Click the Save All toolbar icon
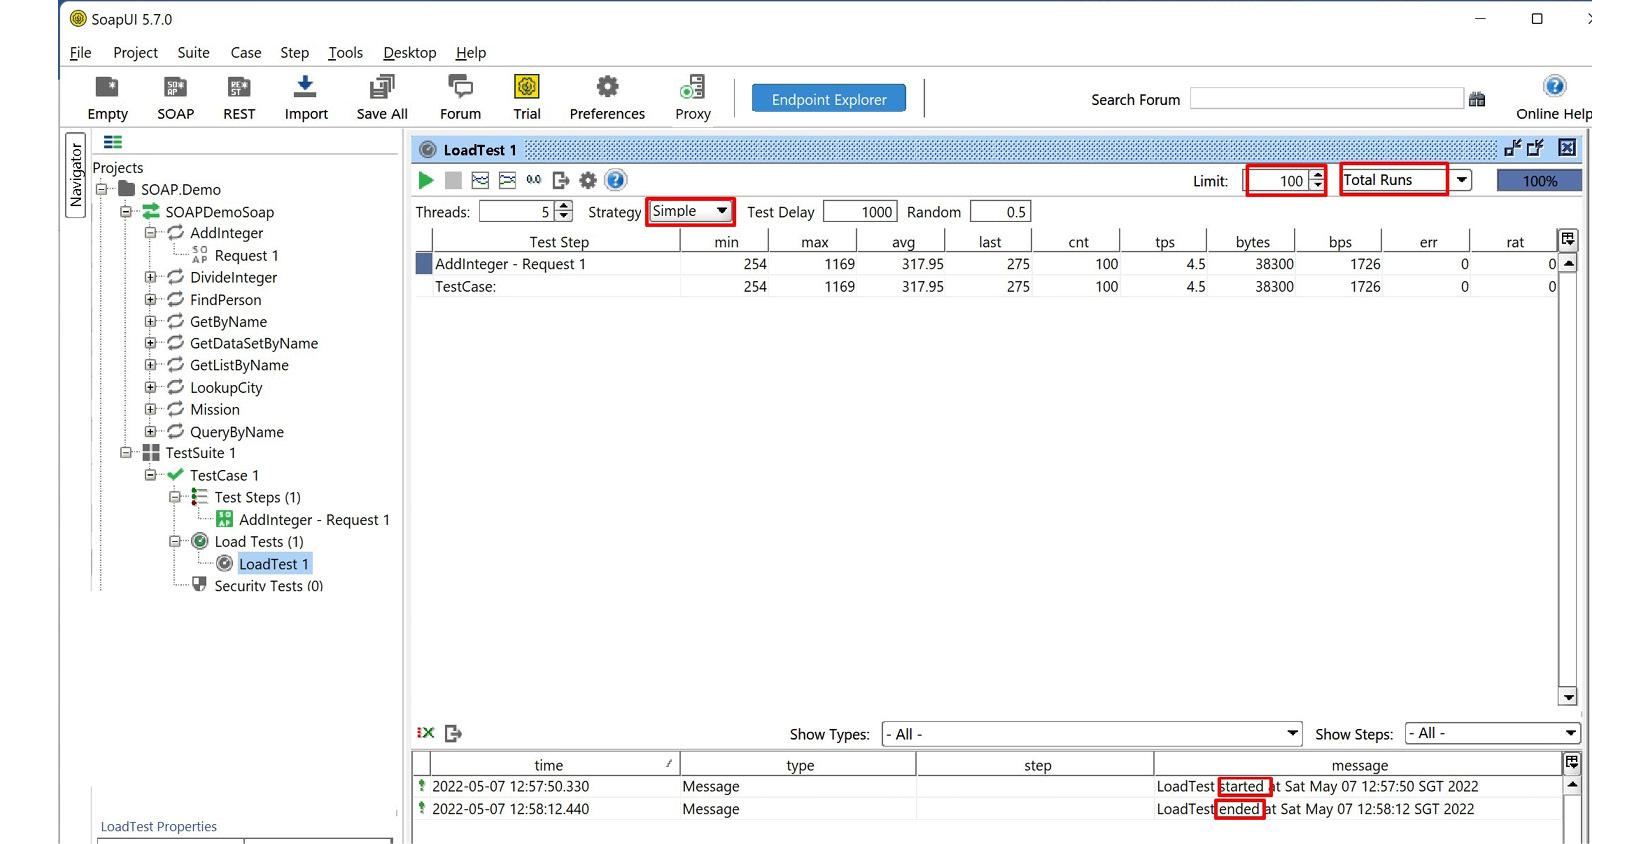Viewport: 1650px width, 844px height. click(x=382, y=88)
